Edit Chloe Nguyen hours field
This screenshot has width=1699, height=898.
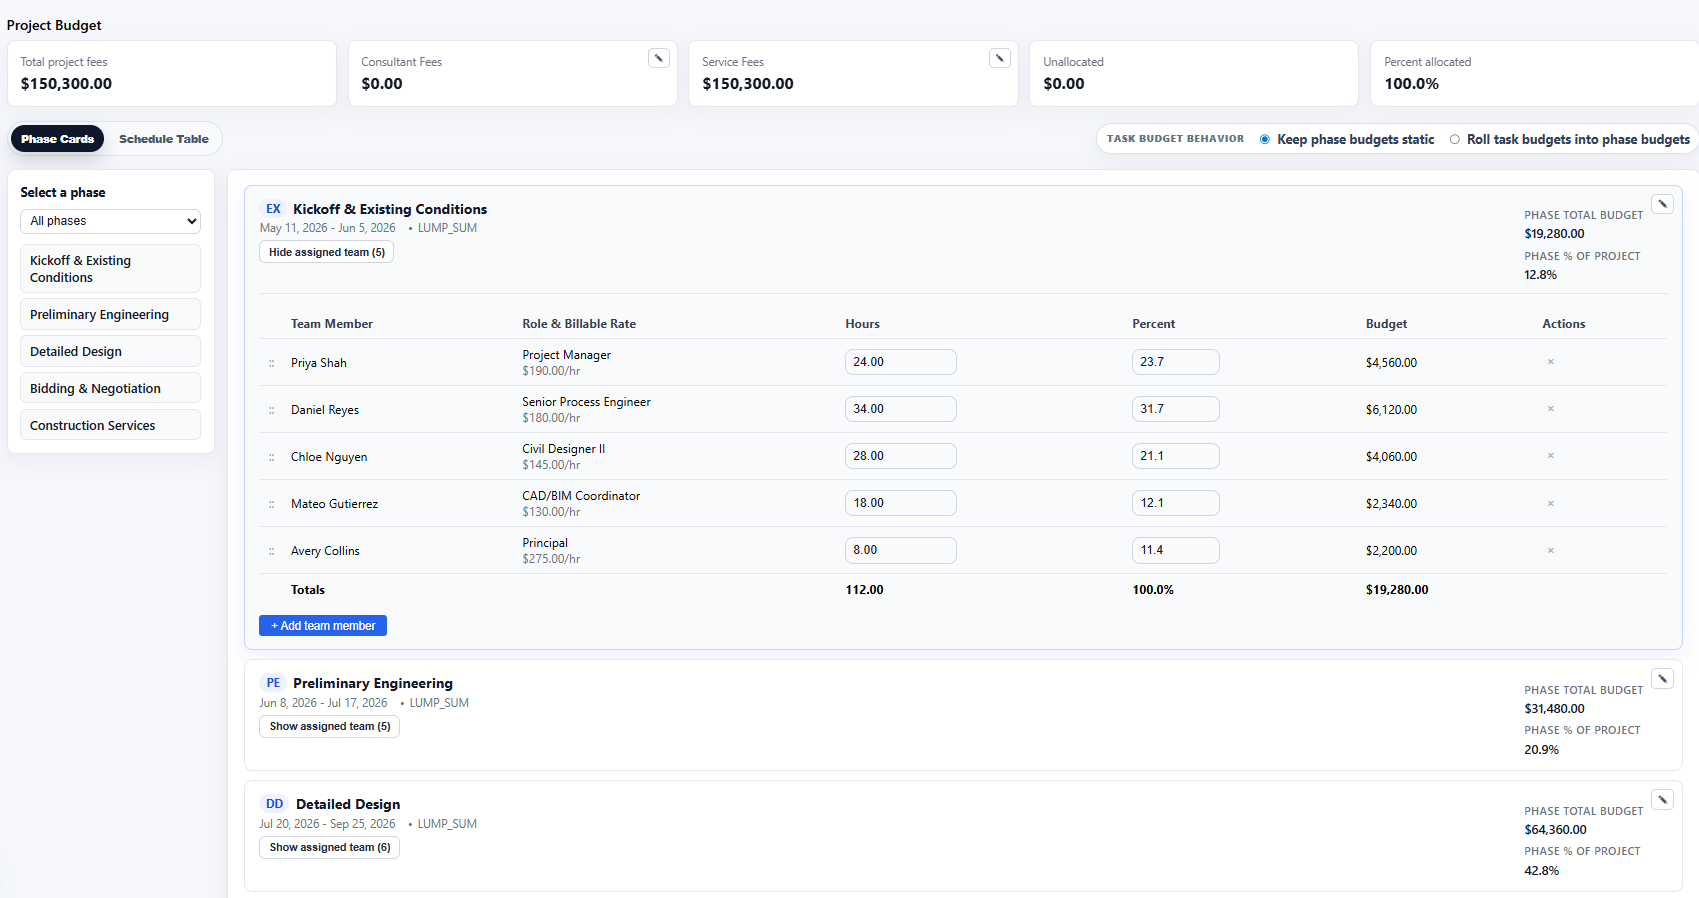coord(901,456)
